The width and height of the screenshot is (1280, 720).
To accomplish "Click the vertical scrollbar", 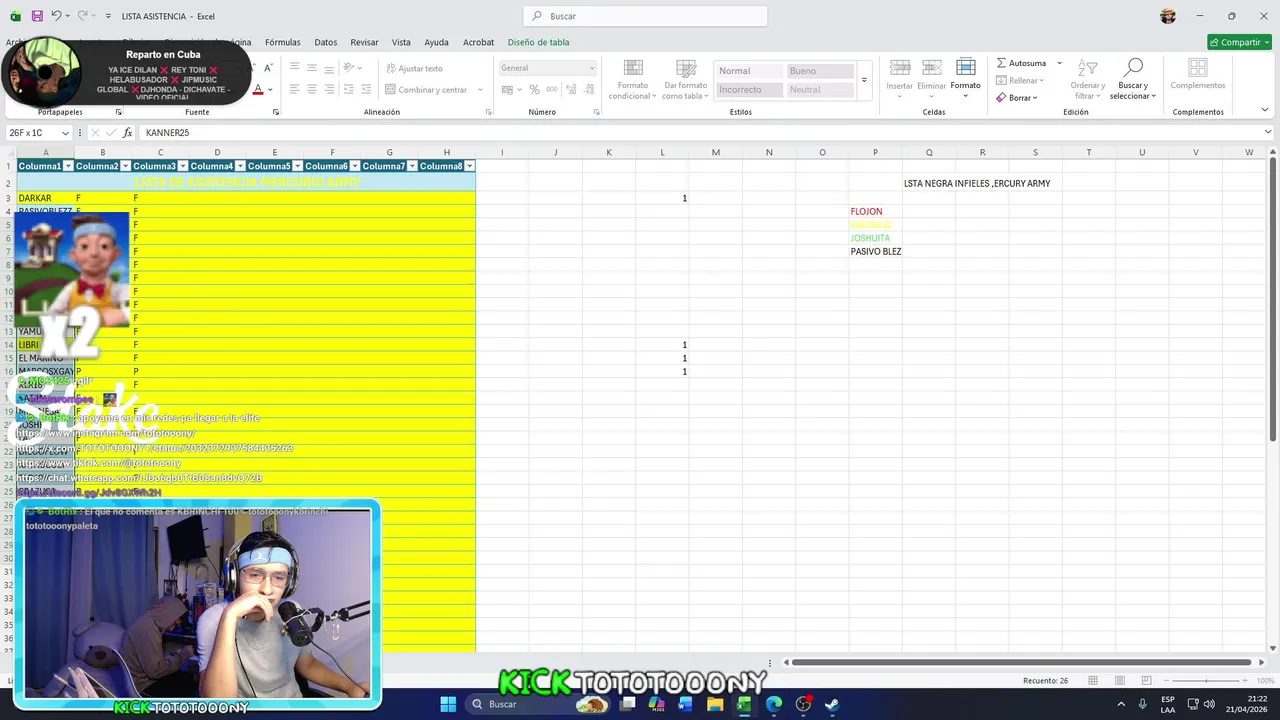I will [1273, 300].
